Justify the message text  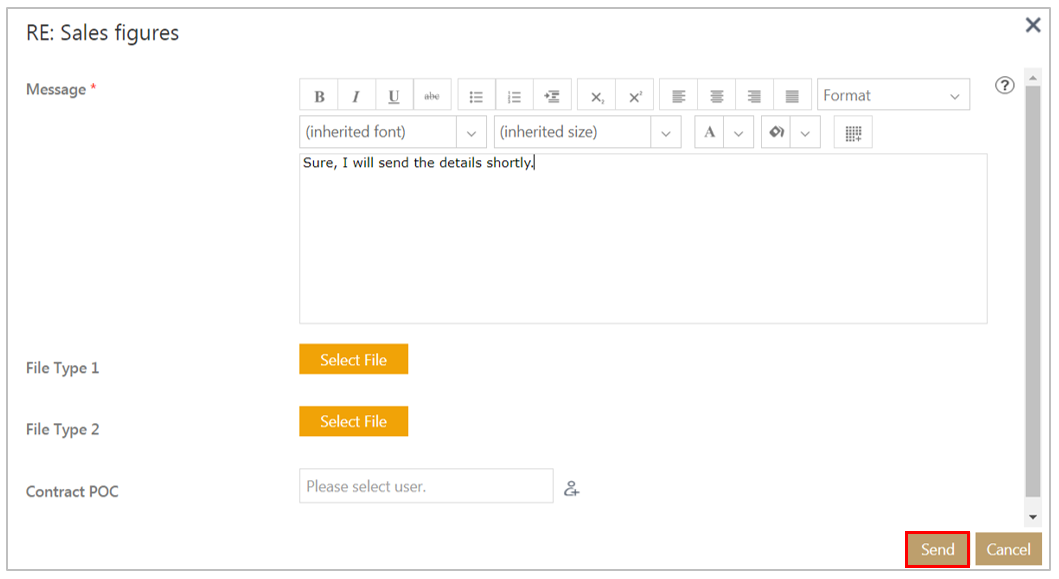pos(792,96)
